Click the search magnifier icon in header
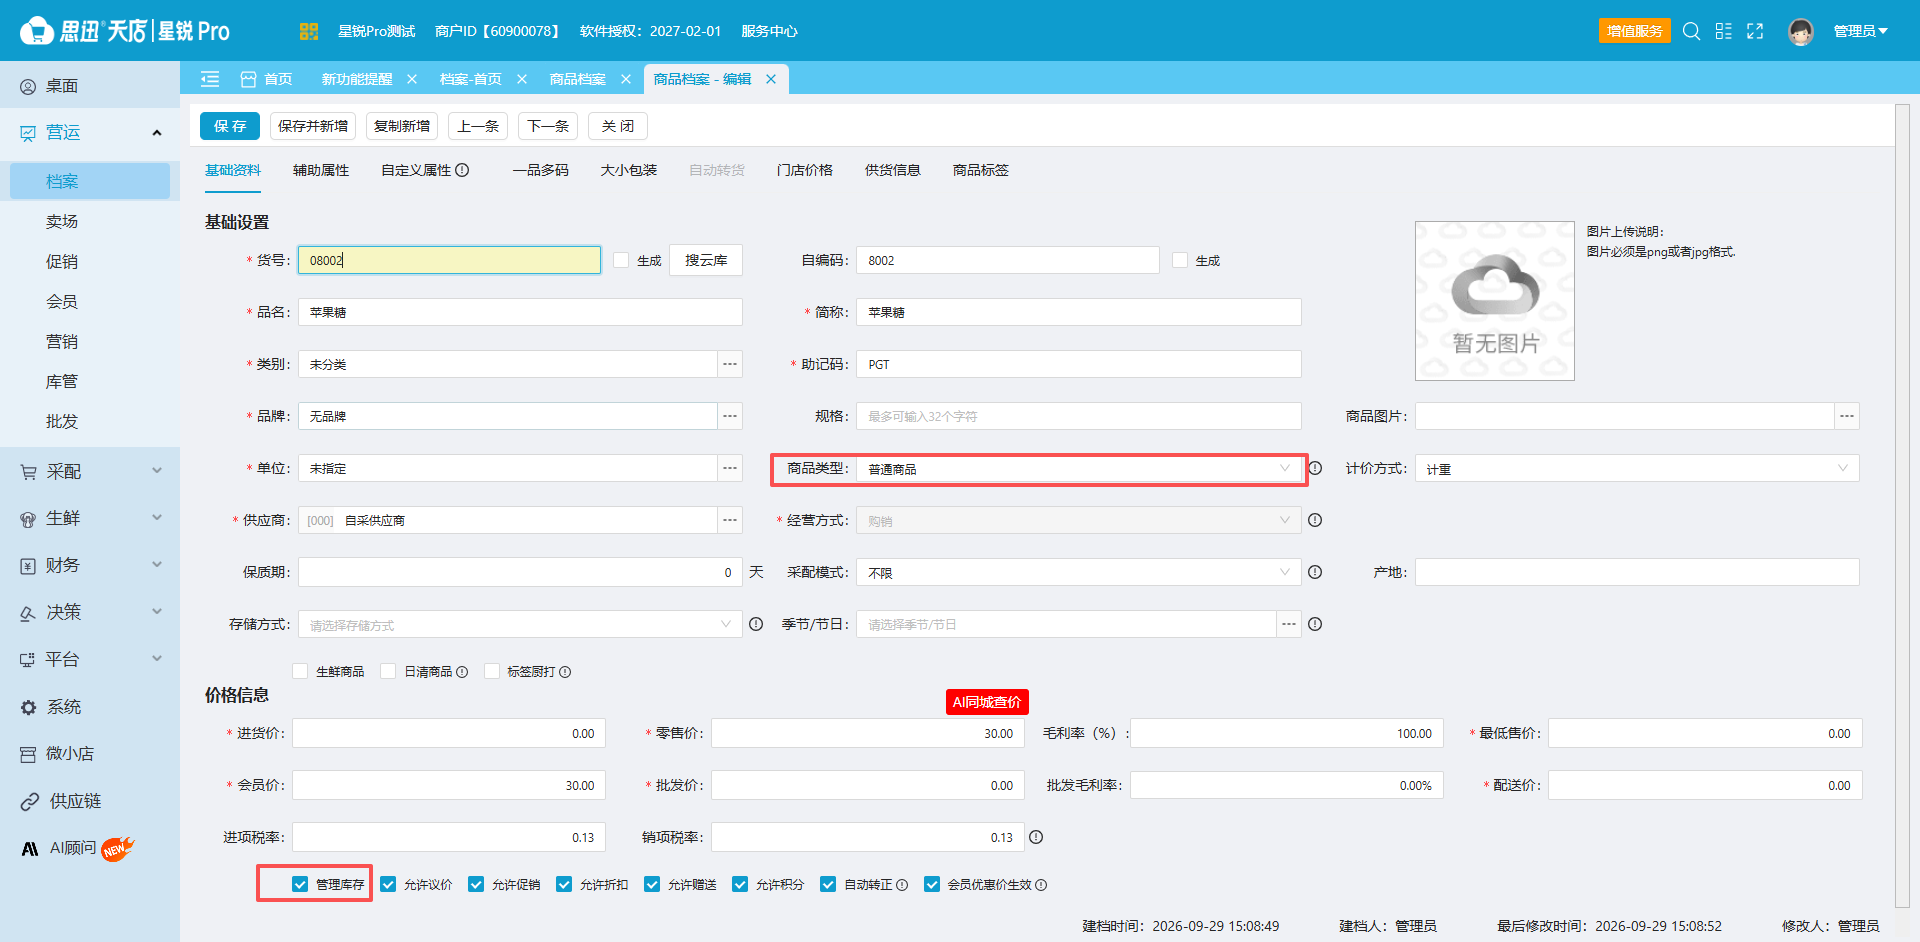This screenshot has height=942, width=1920. pos(1691,31)
